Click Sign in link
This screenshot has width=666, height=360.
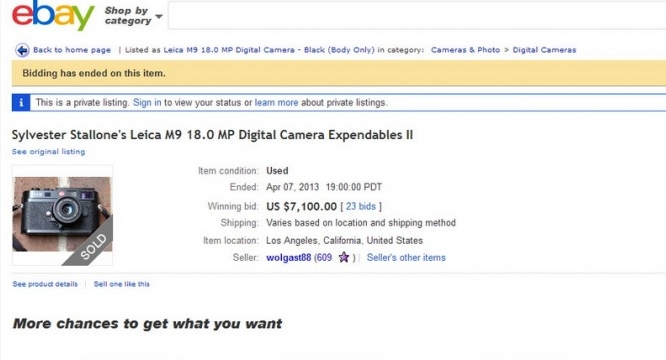click(x=147, y=103)
